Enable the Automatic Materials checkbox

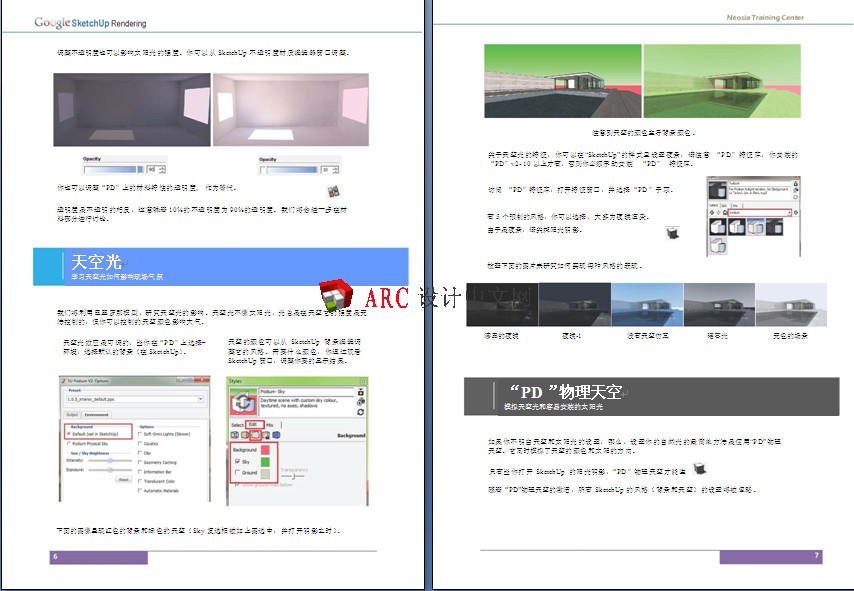coord(140,491)
